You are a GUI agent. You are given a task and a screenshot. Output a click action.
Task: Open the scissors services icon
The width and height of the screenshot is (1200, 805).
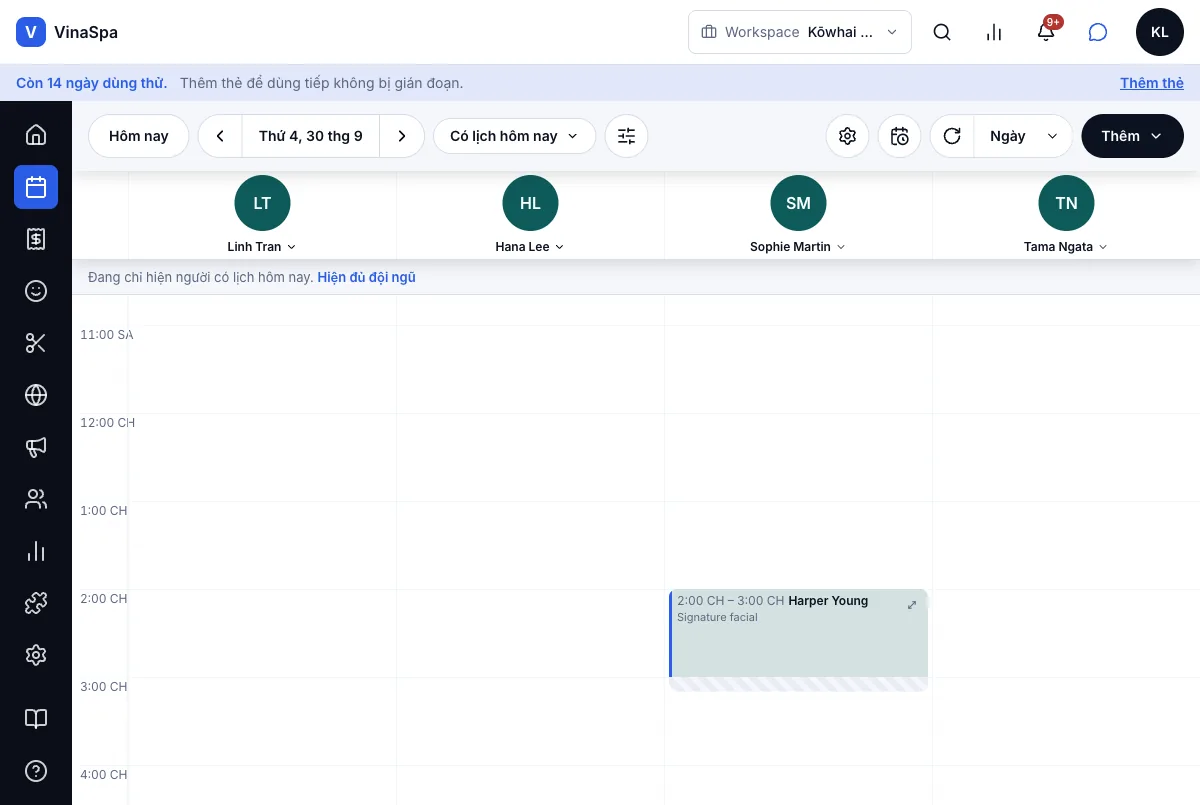36,343
